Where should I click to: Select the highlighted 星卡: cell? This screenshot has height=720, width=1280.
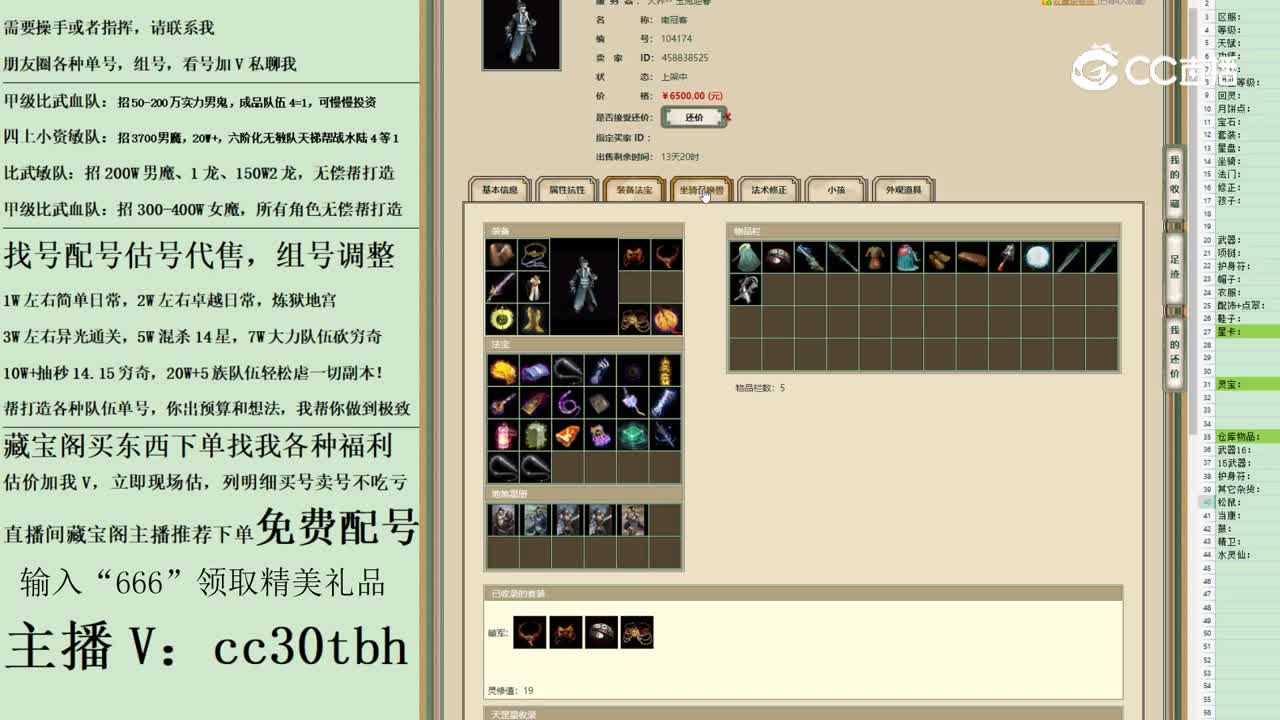[1247, 331]
